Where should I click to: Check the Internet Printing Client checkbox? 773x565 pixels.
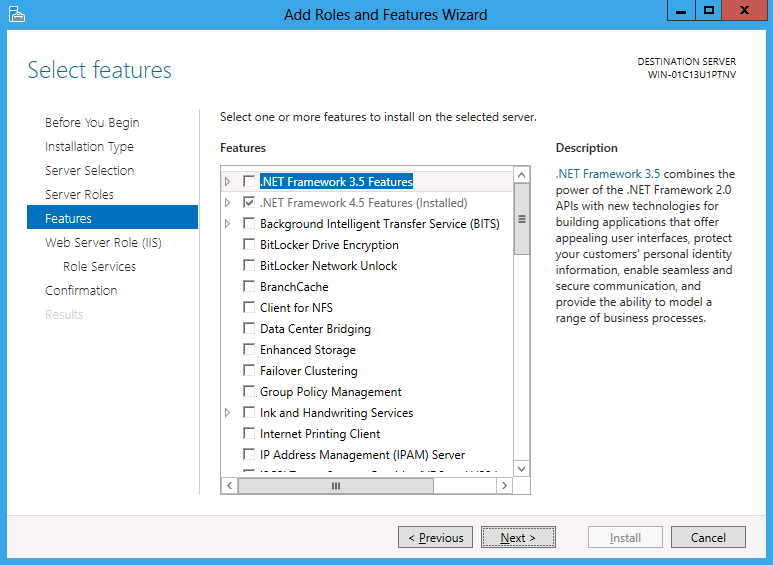click(249, 433)
